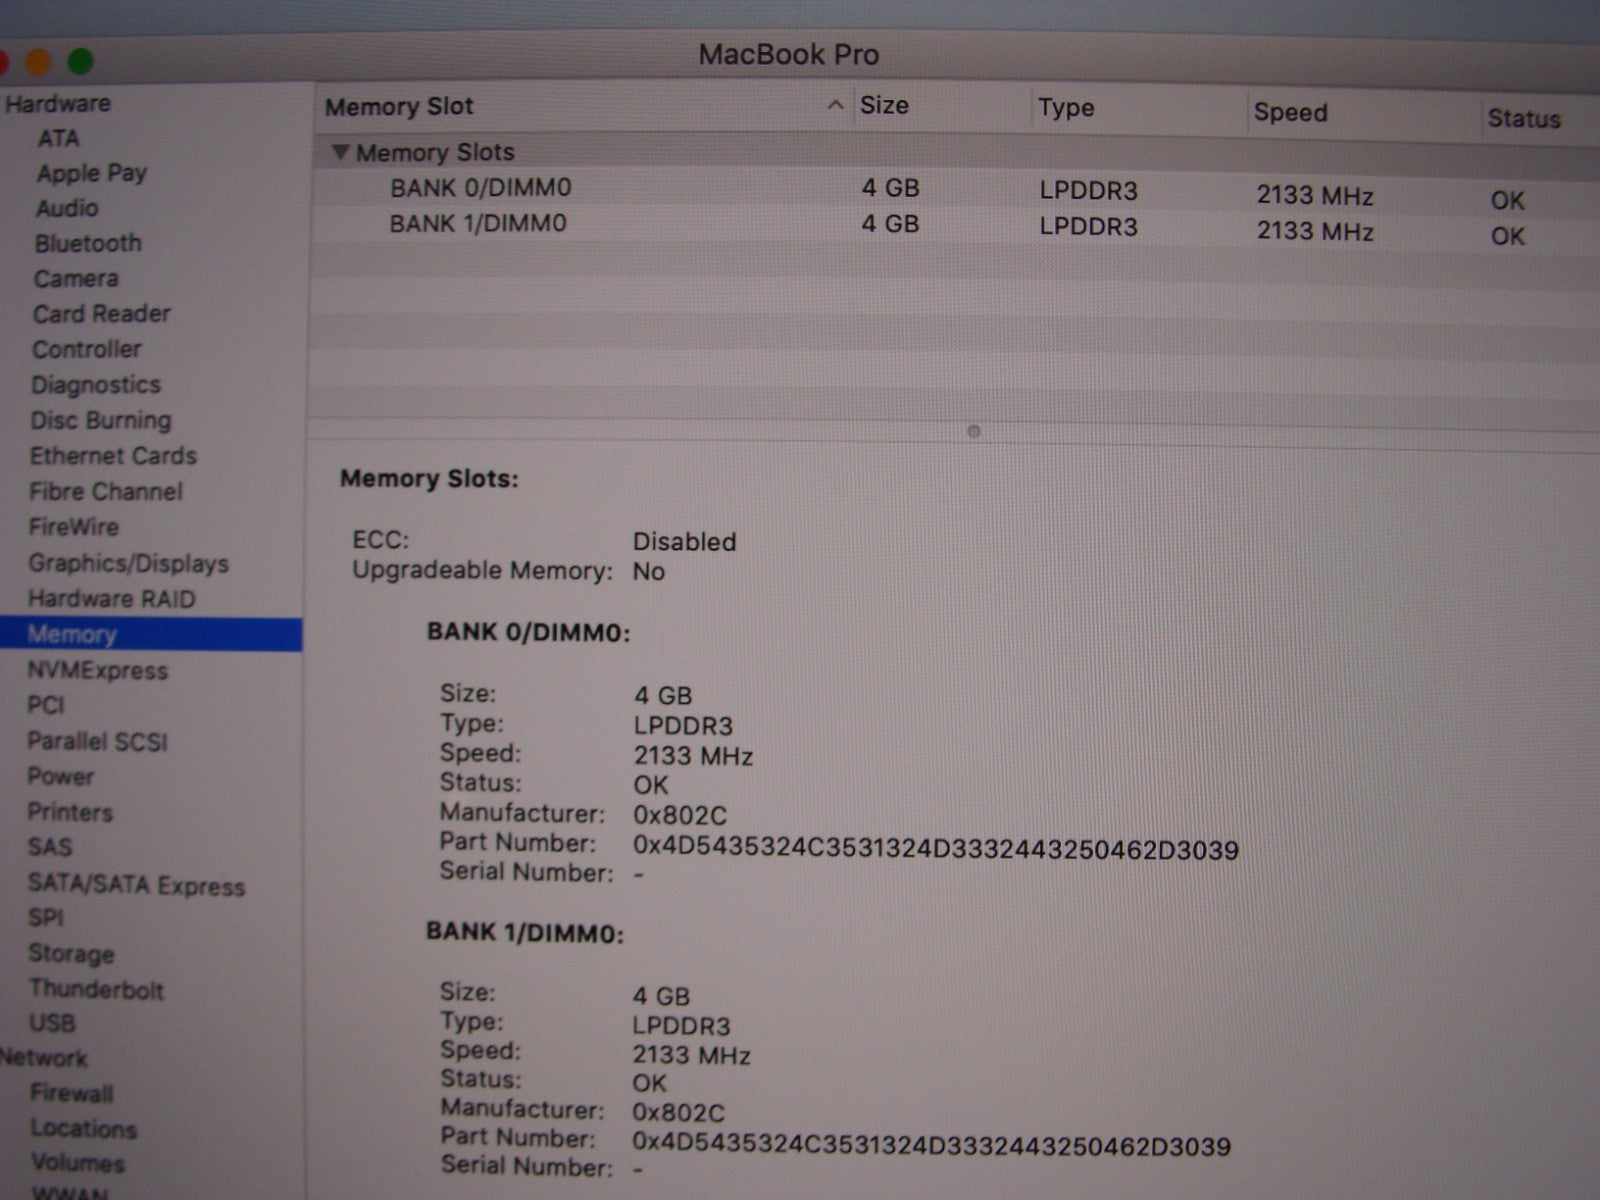Select Firewall under Network
The width and height of the screenshot is (1600, 1200).
tap(72, 1093)
